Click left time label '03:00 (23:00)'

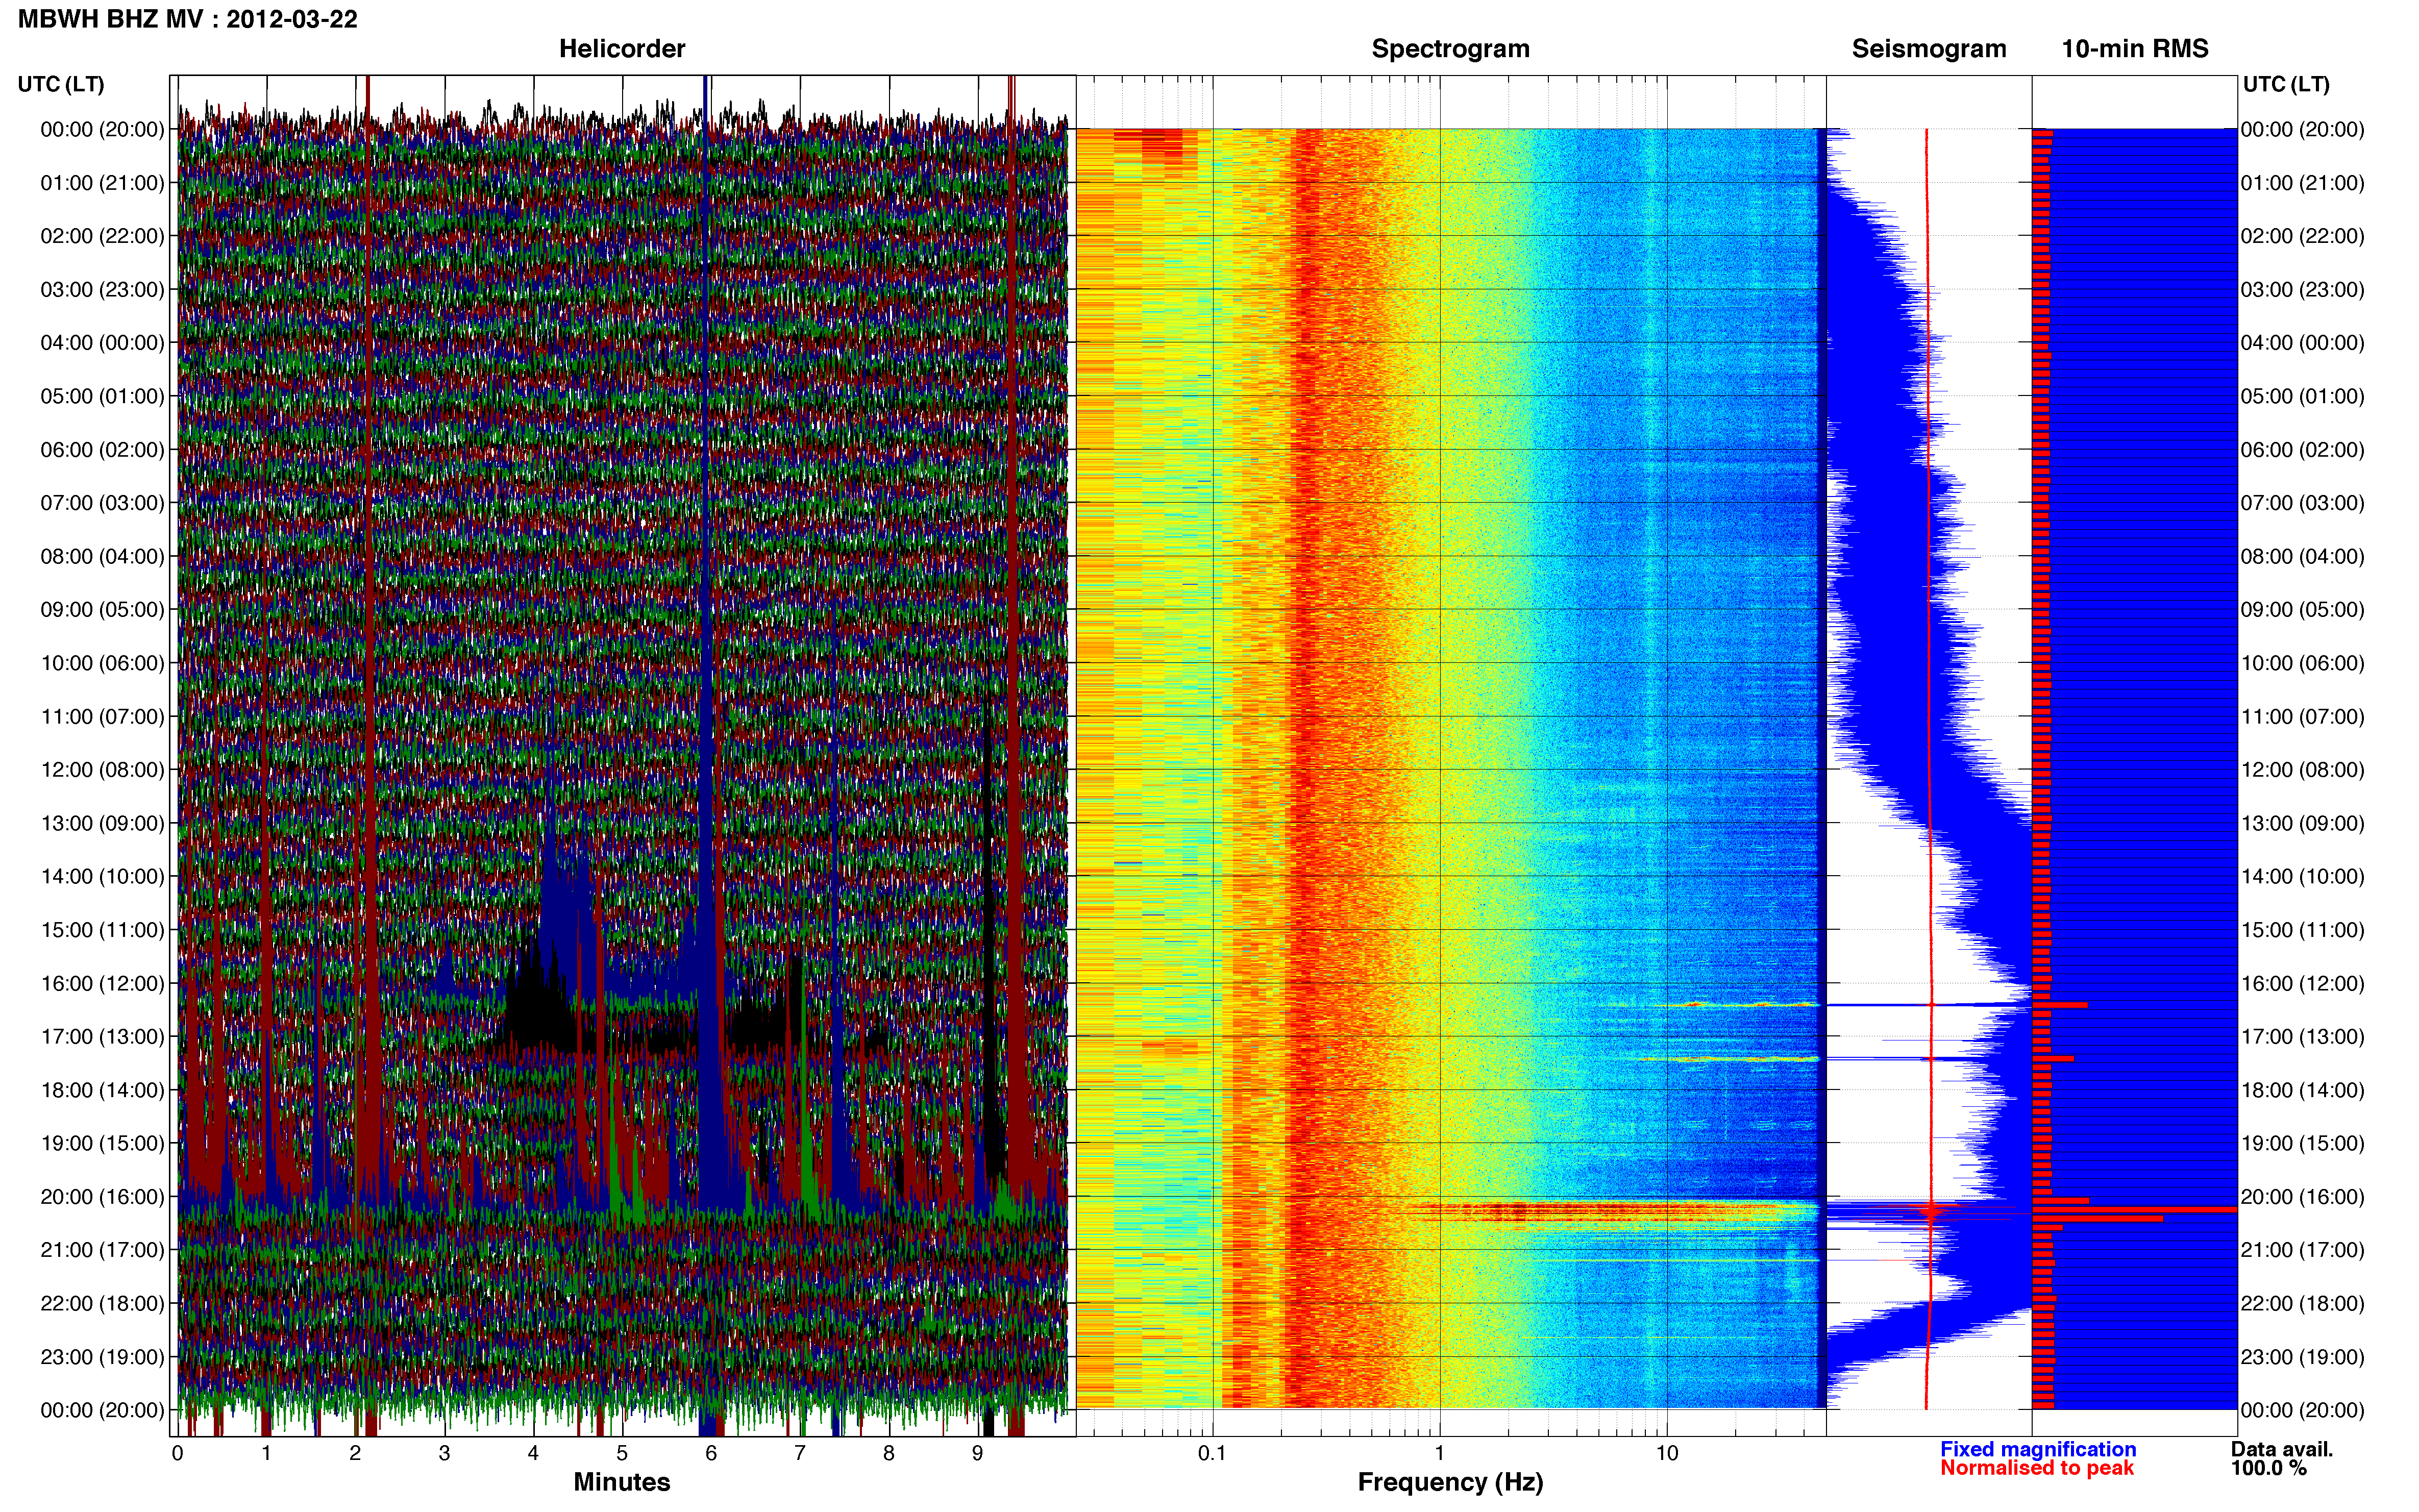[x=102, y=290]
